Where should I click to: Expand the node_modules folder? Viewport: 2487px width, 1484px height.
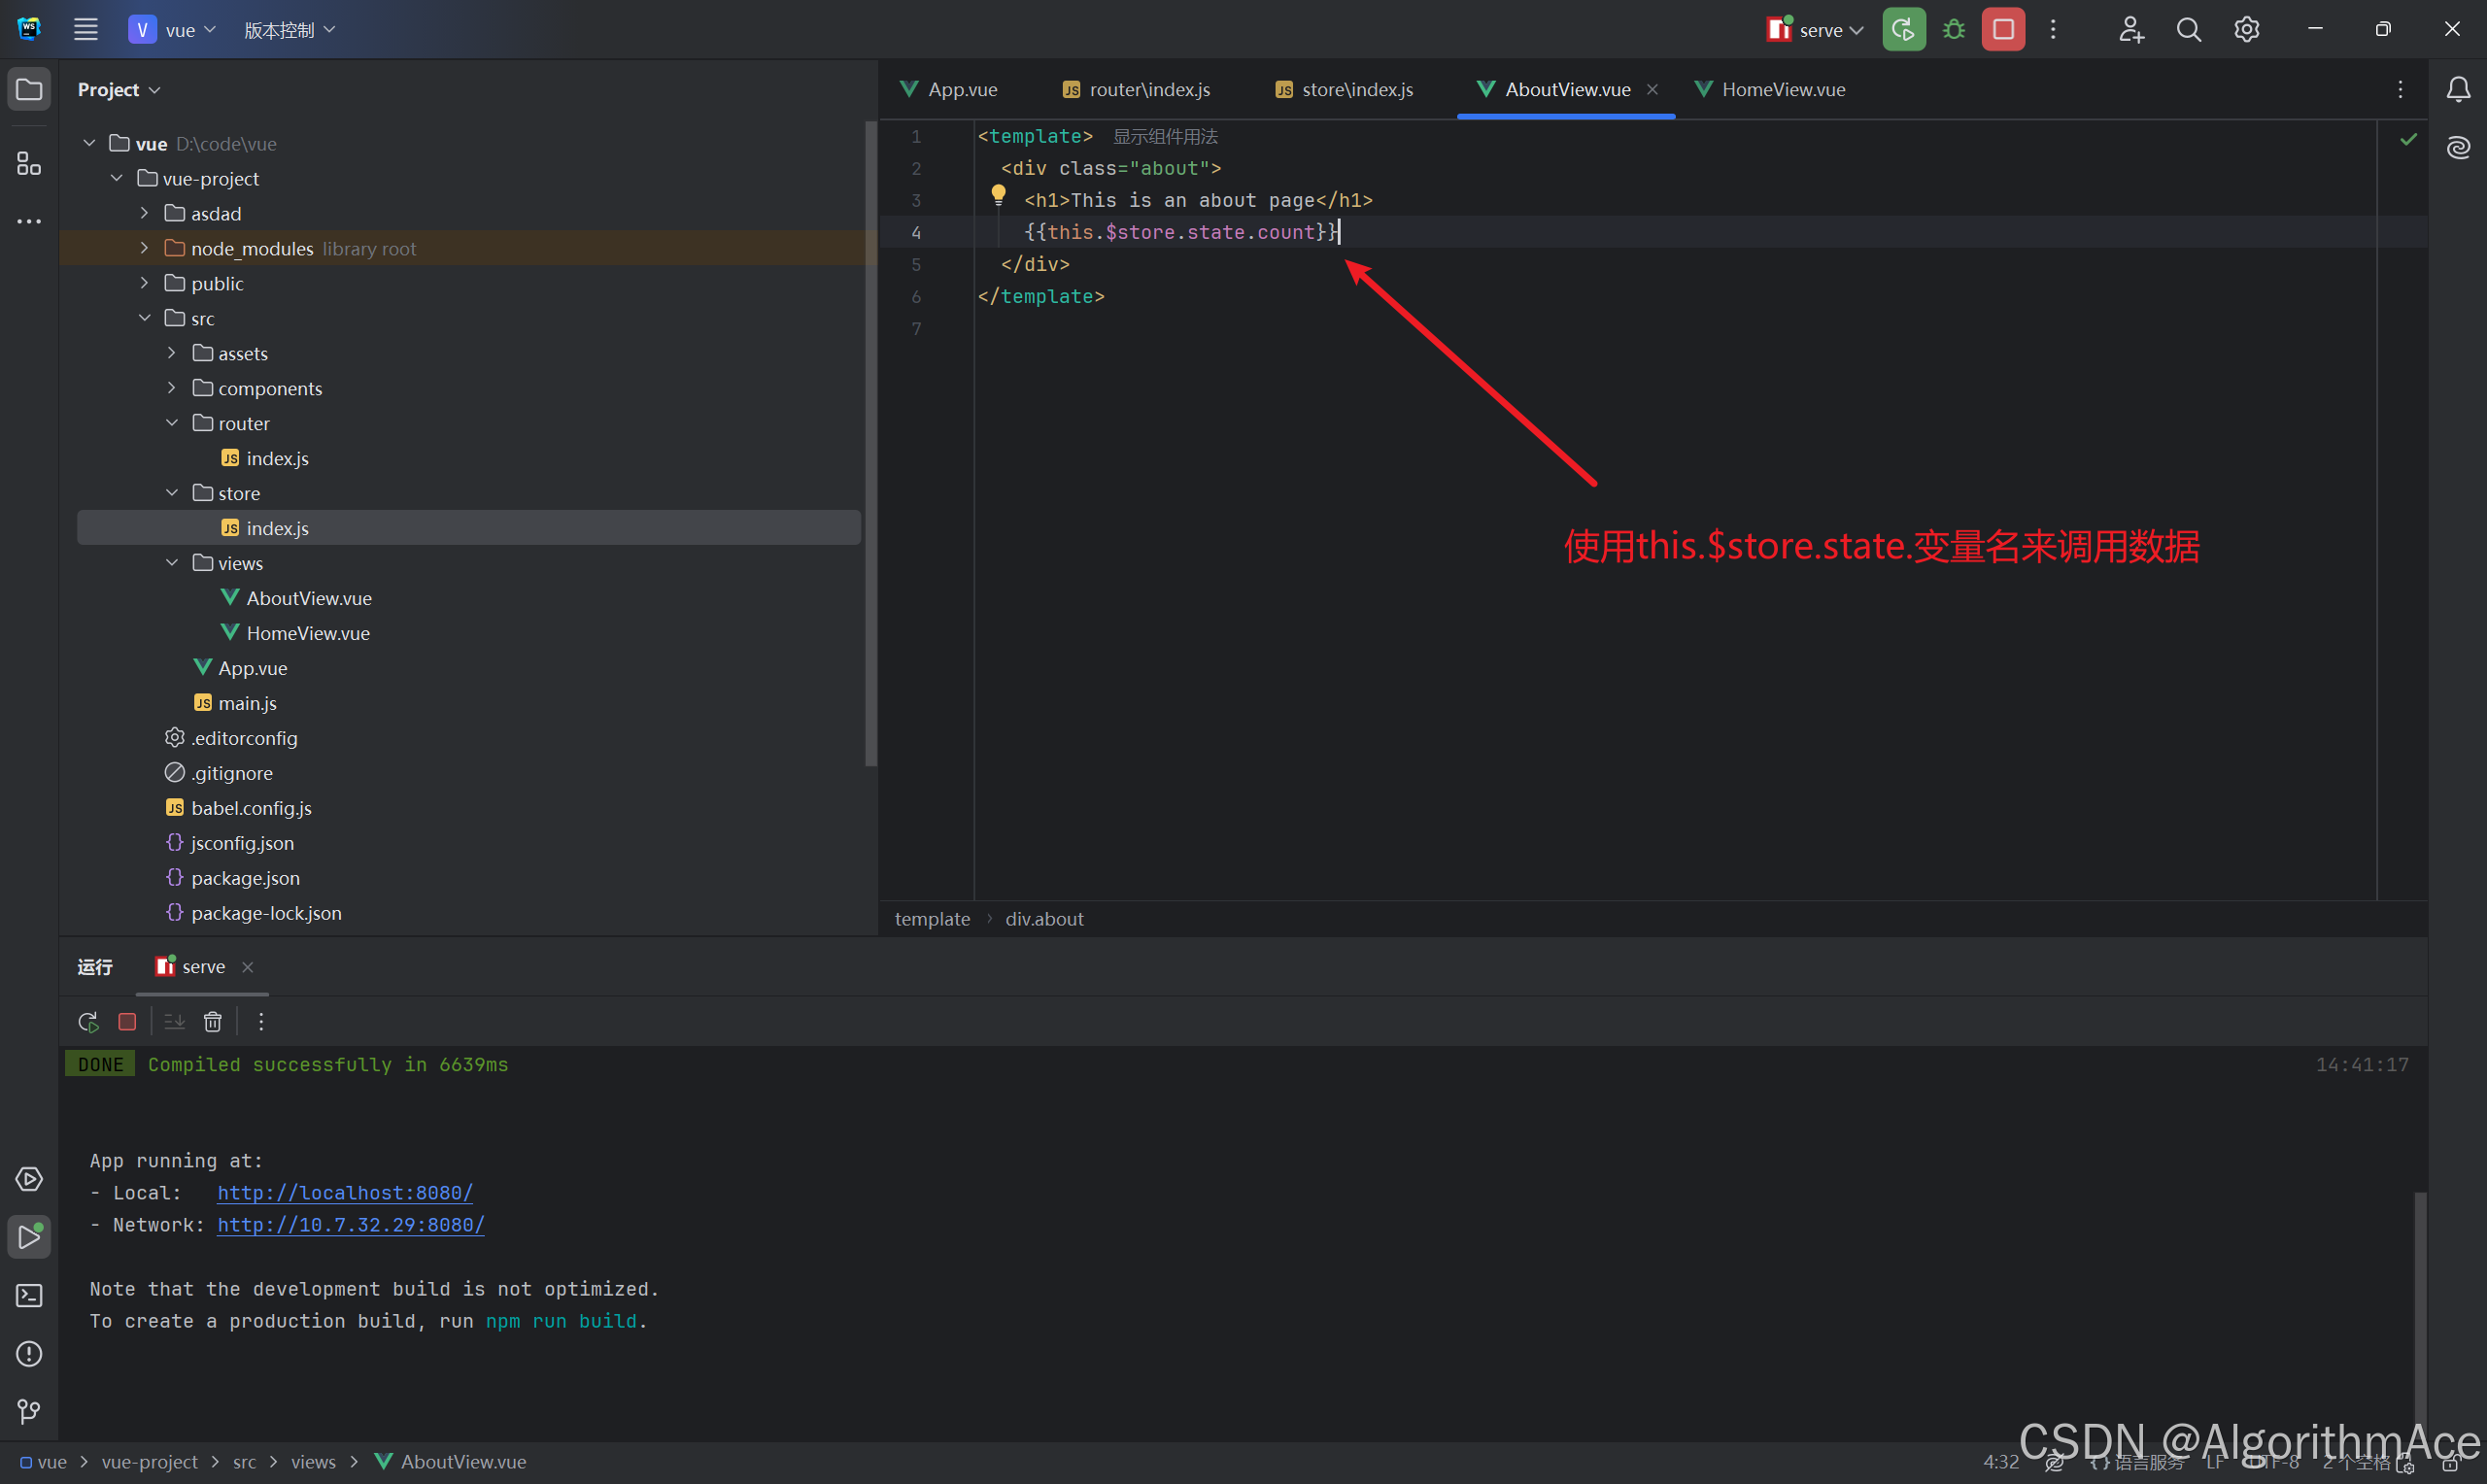coord(144,248)
